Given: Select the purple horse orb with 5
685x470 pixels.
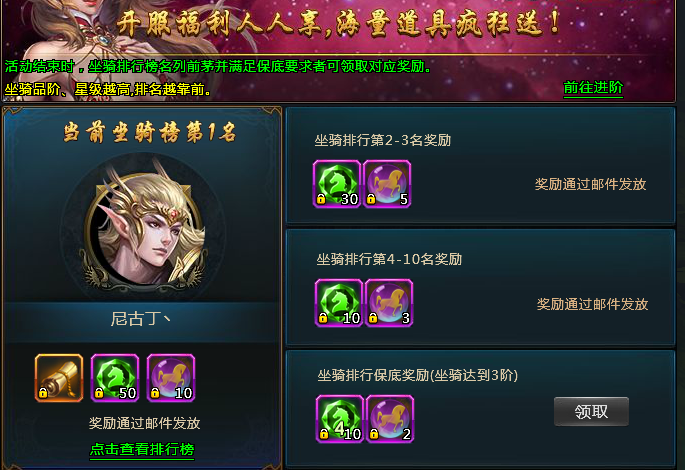Looking at the screenshot, I should tap(387, 184).
